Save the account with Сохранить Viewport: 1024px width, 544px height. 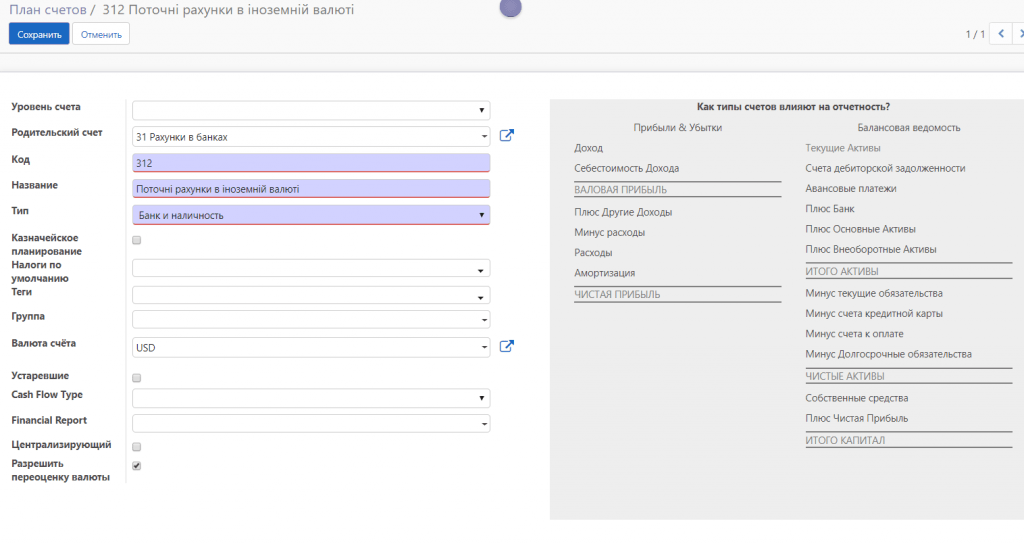click(x=39, y=34)
